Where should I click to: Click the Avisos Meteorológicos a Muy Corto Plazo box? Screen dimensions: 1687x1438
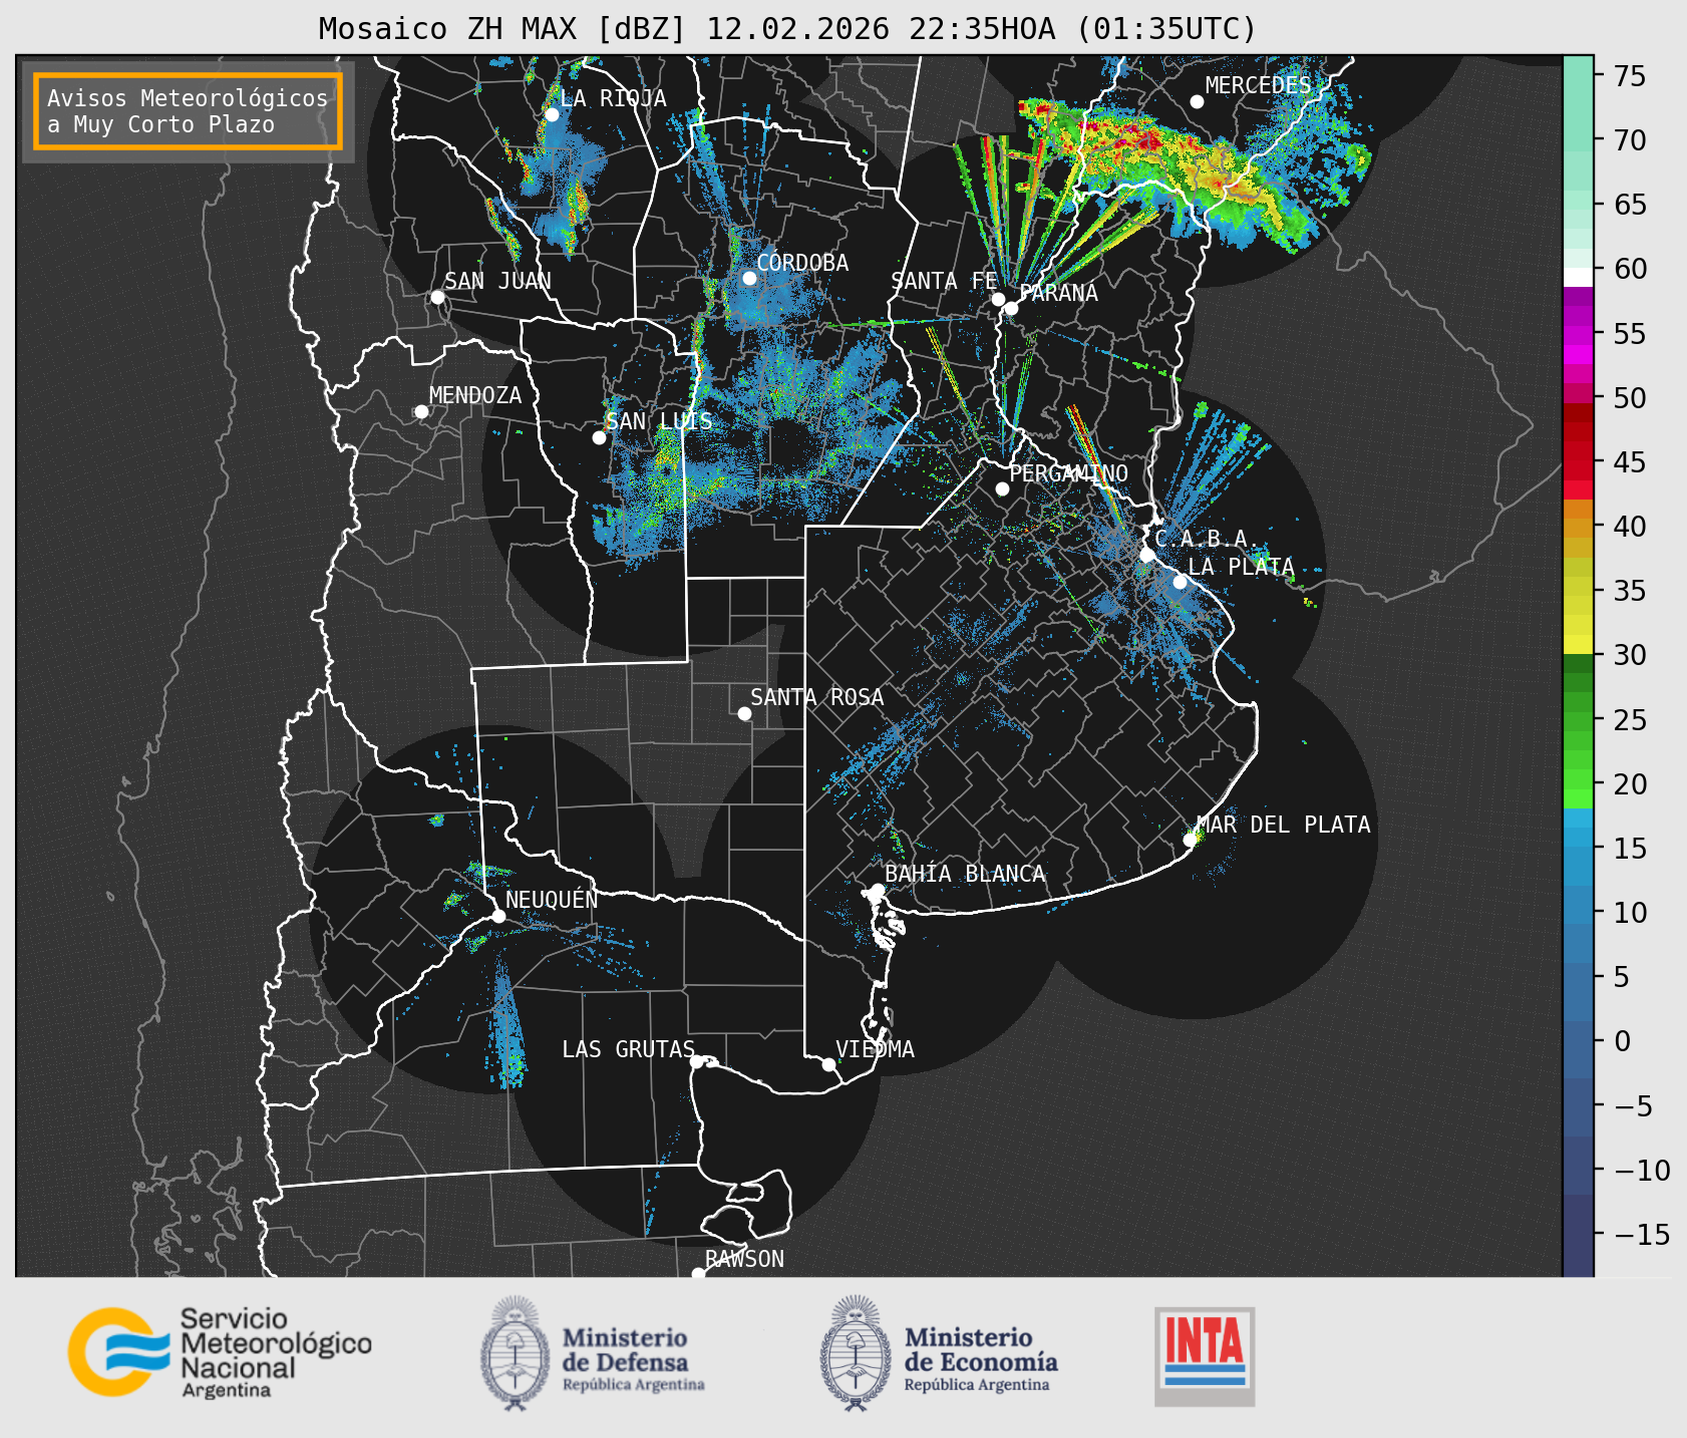tap(188, 111)
